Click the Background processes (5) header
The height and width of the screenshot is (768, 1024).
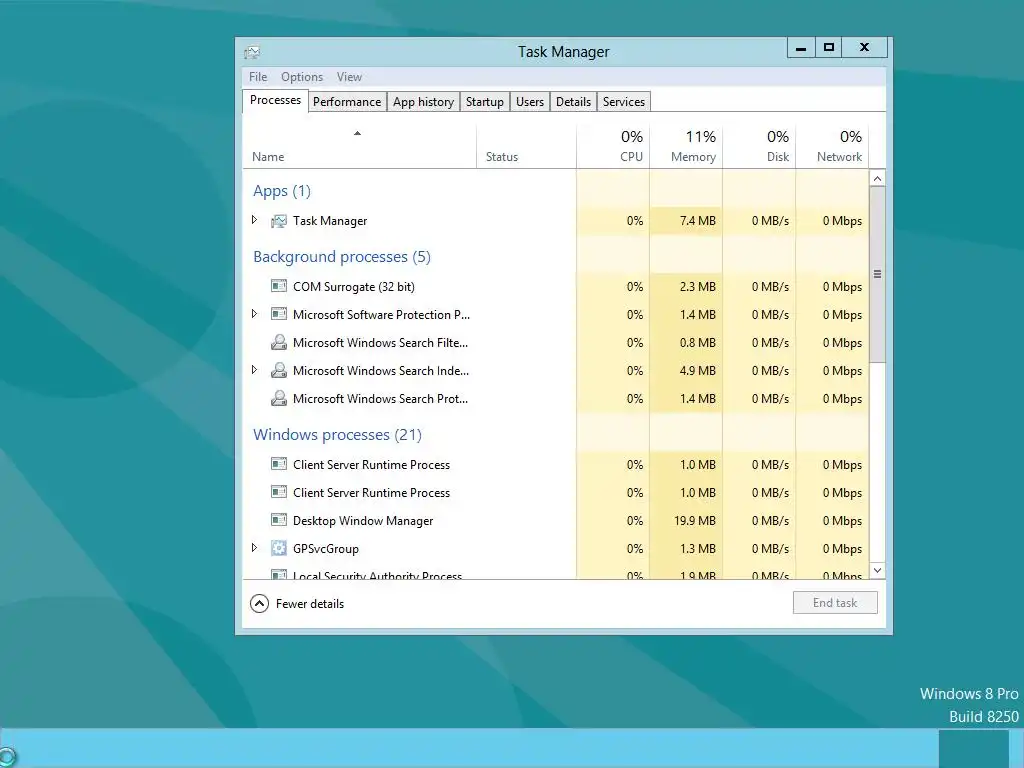(342, 257)
